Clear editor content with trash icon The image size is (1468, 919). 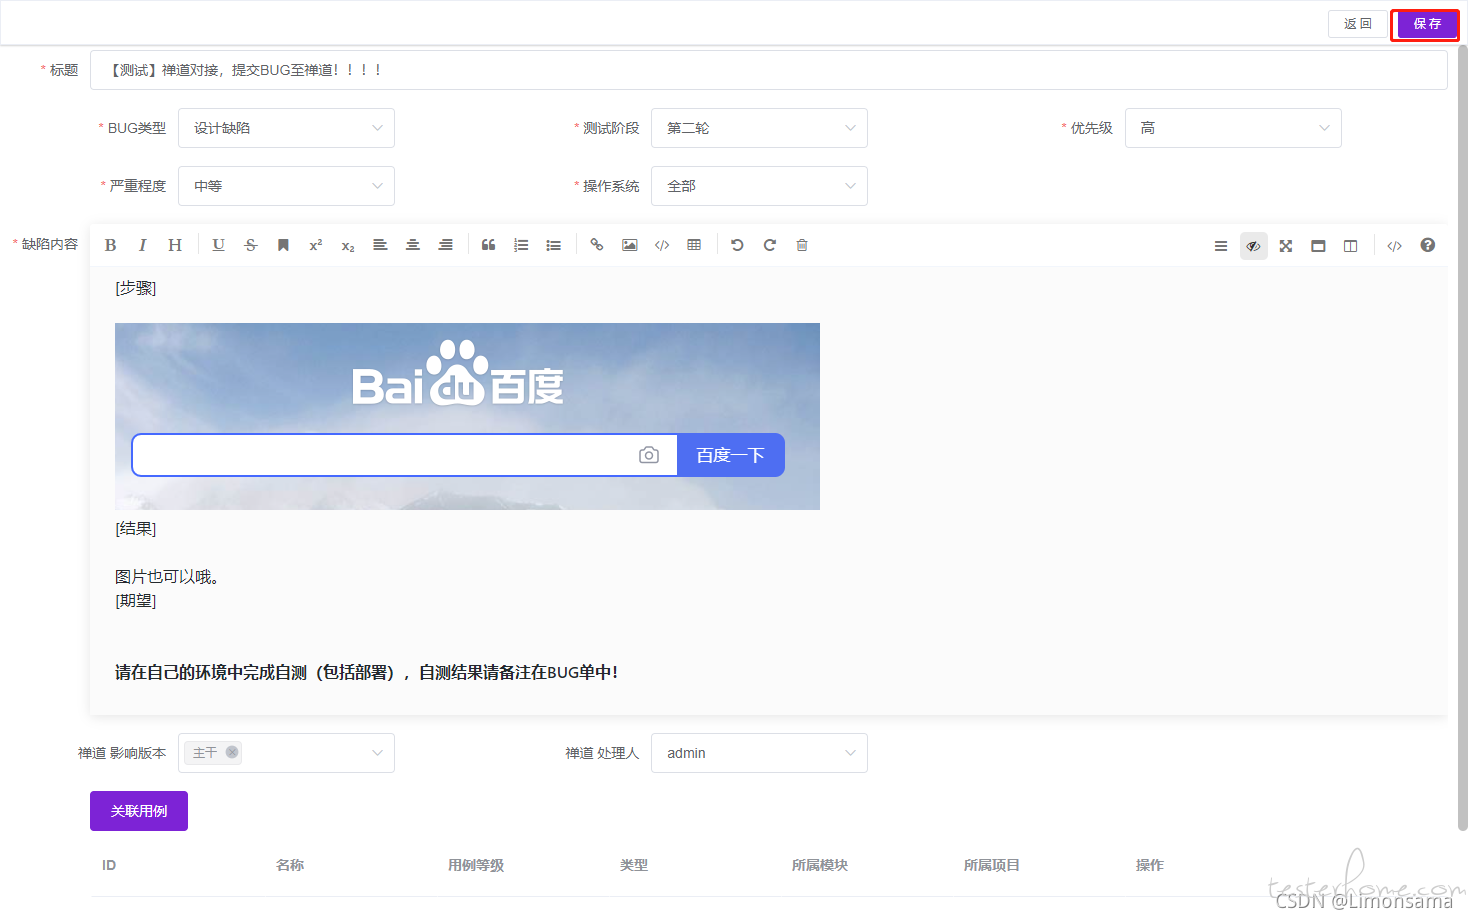click(x=802, y=245)
